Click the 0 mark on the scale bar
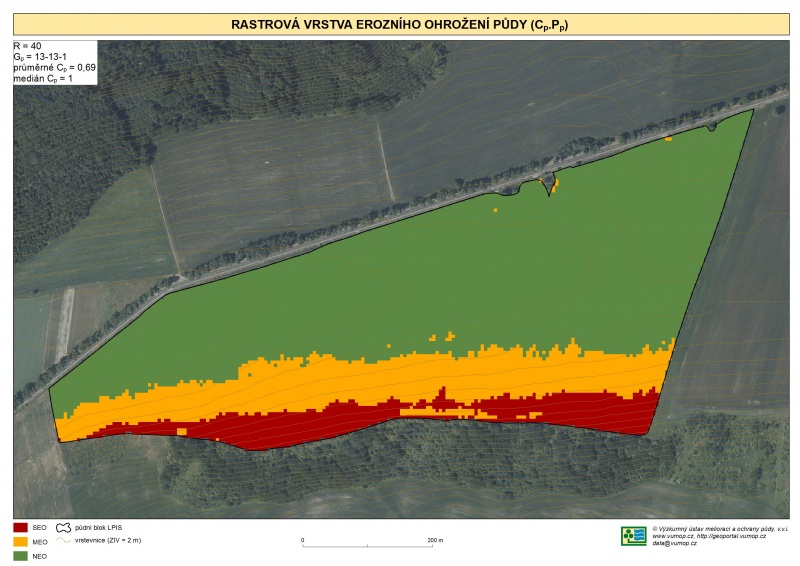 (303, 540)
